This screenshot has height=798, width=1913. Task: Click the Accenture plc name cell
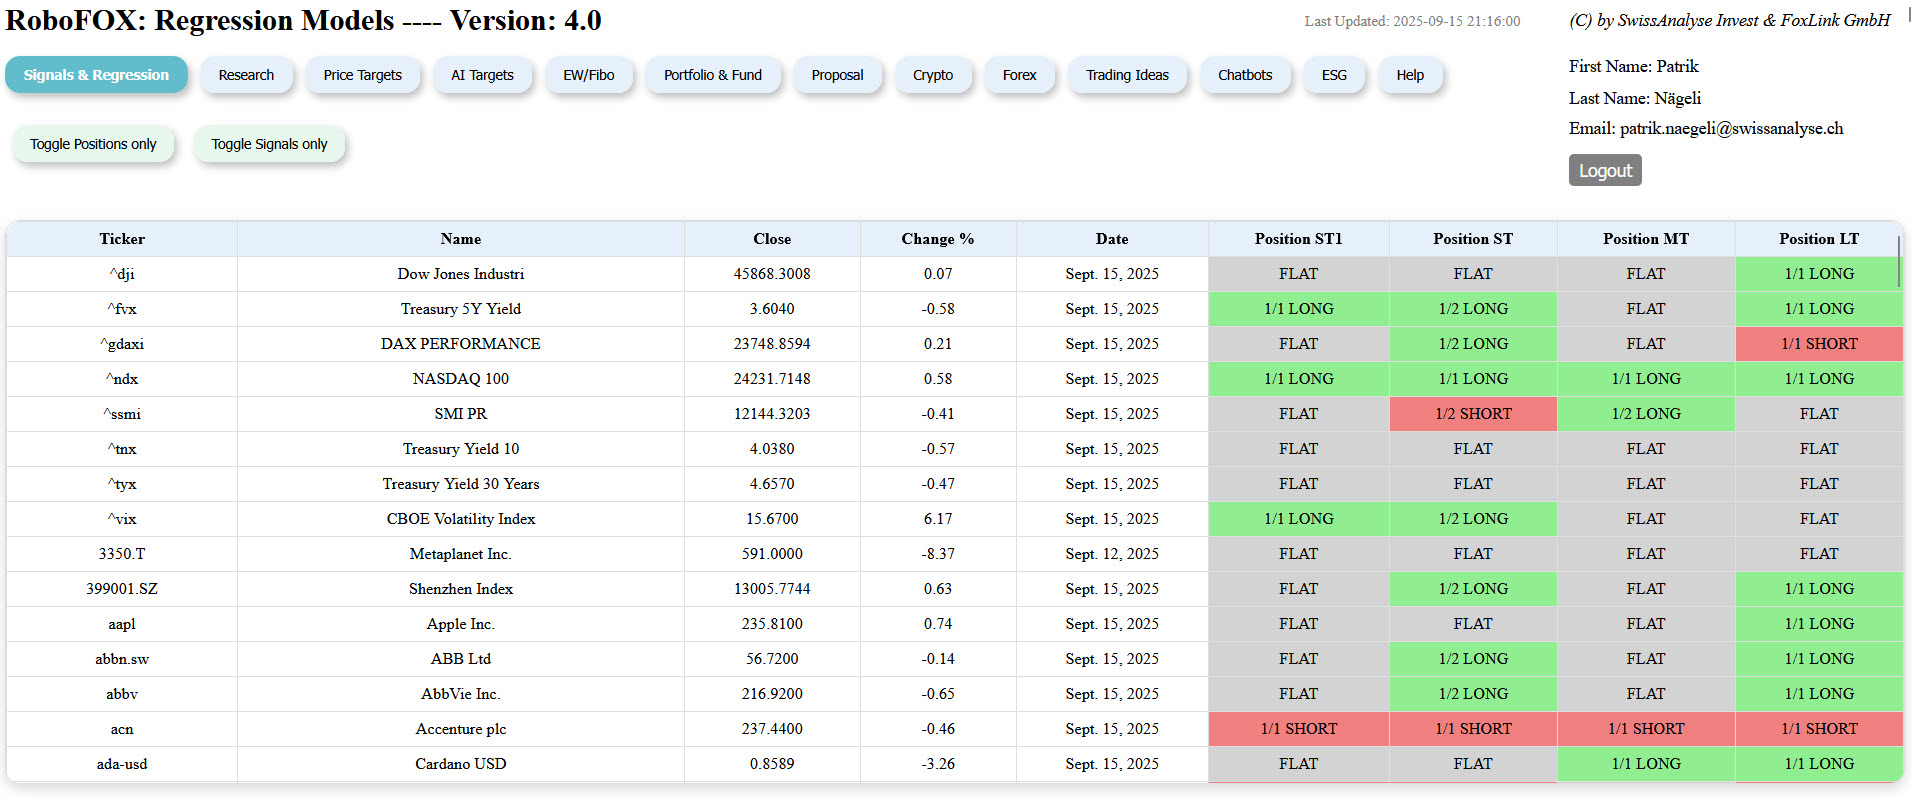461,729
